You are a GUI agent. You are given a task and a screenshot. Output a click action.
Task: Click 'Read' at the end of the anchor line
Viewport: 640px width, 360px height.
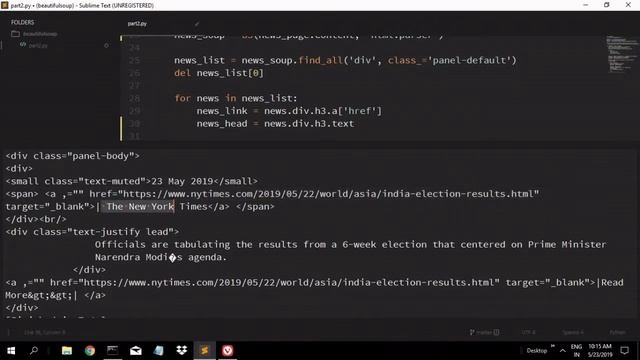612,282
